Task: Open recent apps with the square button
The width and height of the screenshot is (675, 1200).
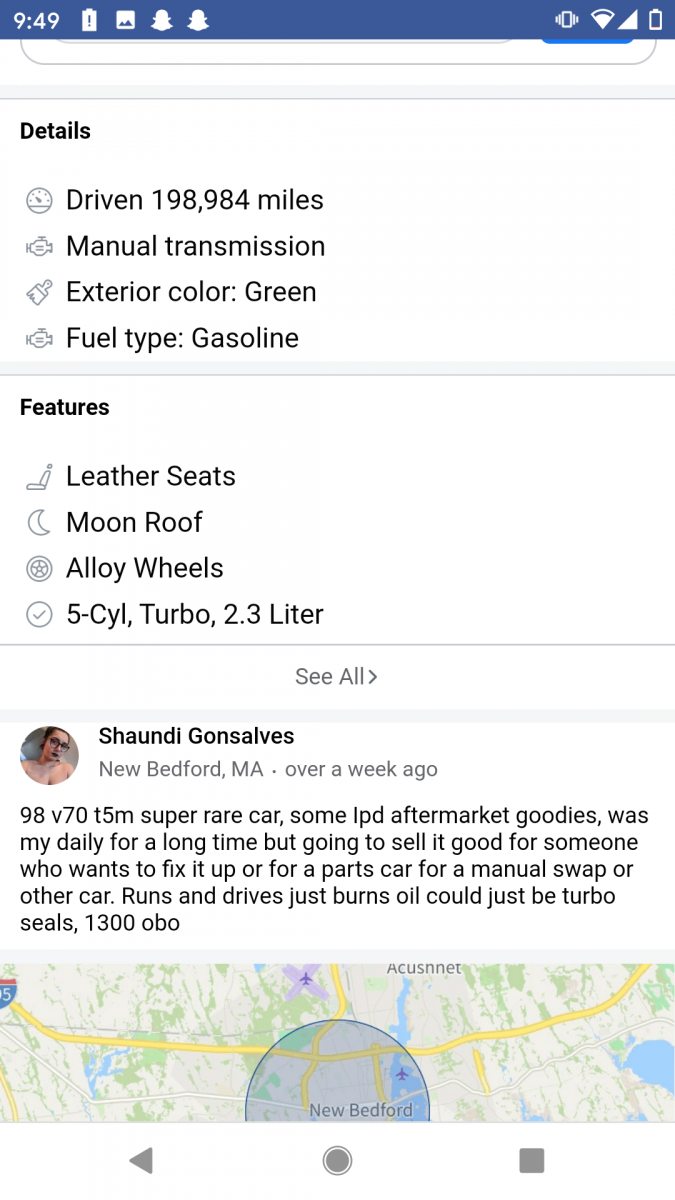Action: click(531, 1159)
